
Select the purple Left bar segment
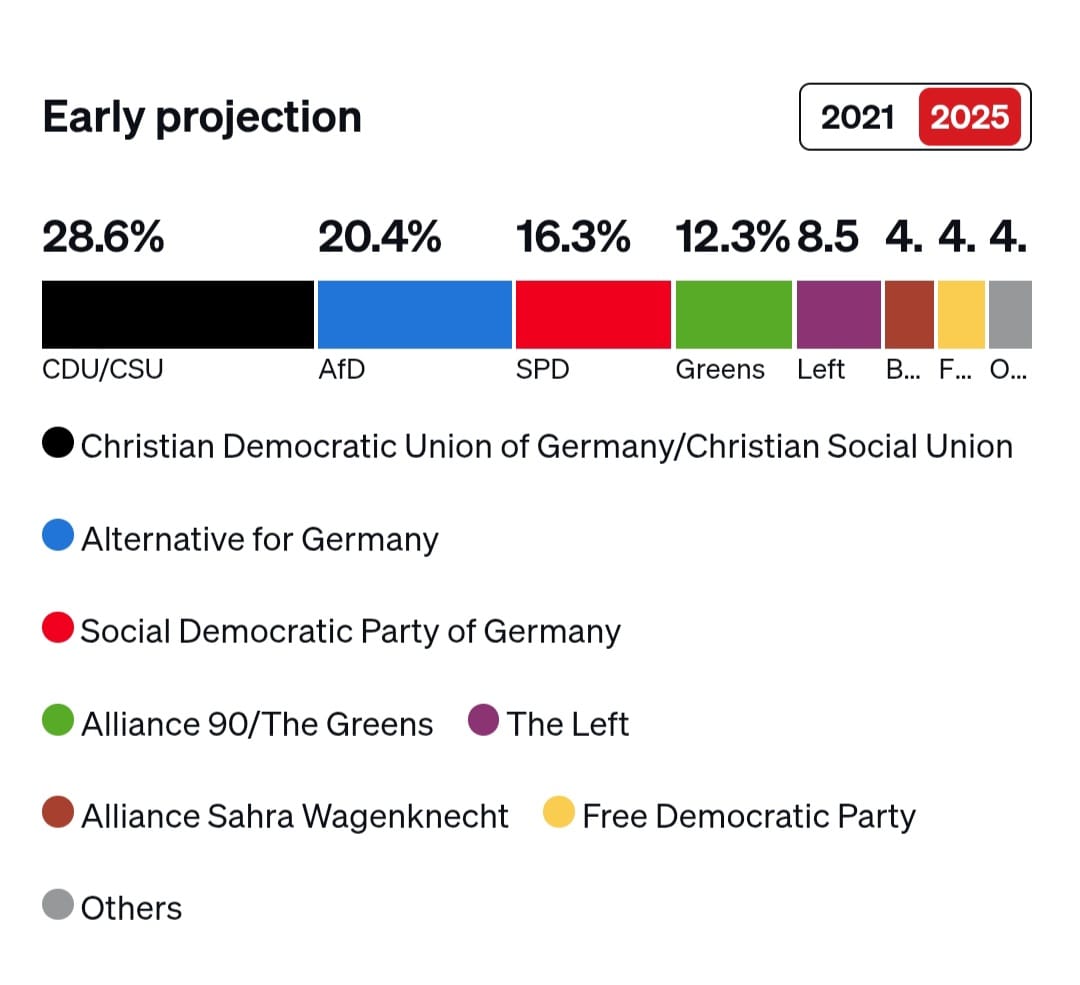(x=838, y=314)
